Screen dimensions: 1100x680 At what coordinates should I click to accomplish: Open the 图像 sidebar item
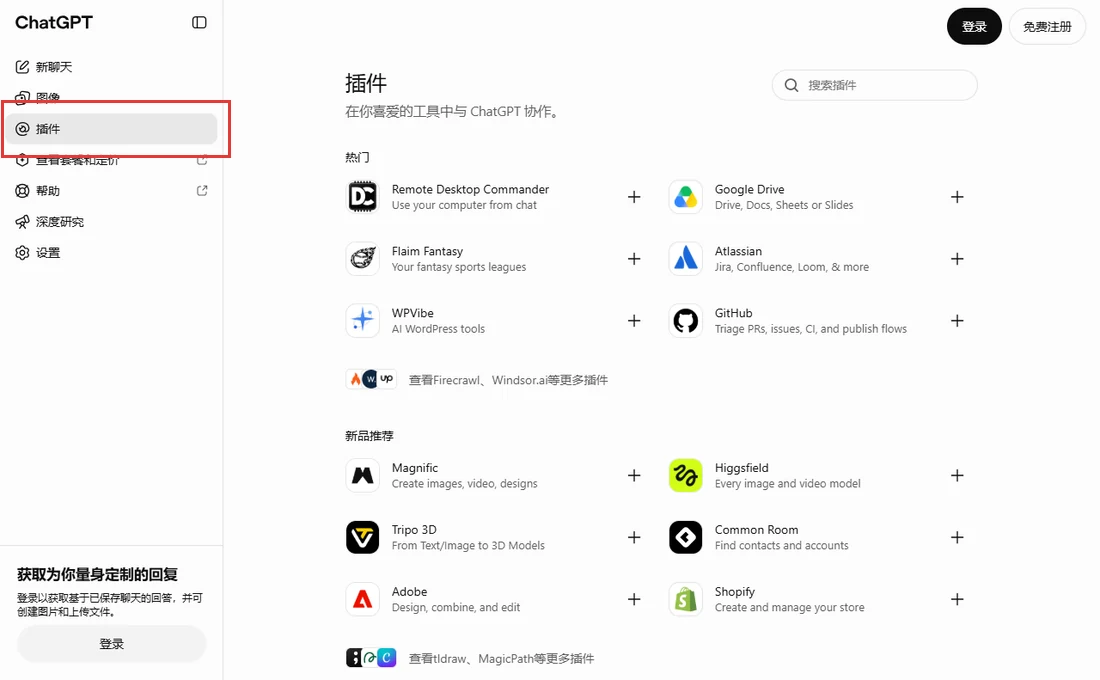[112, 97]
